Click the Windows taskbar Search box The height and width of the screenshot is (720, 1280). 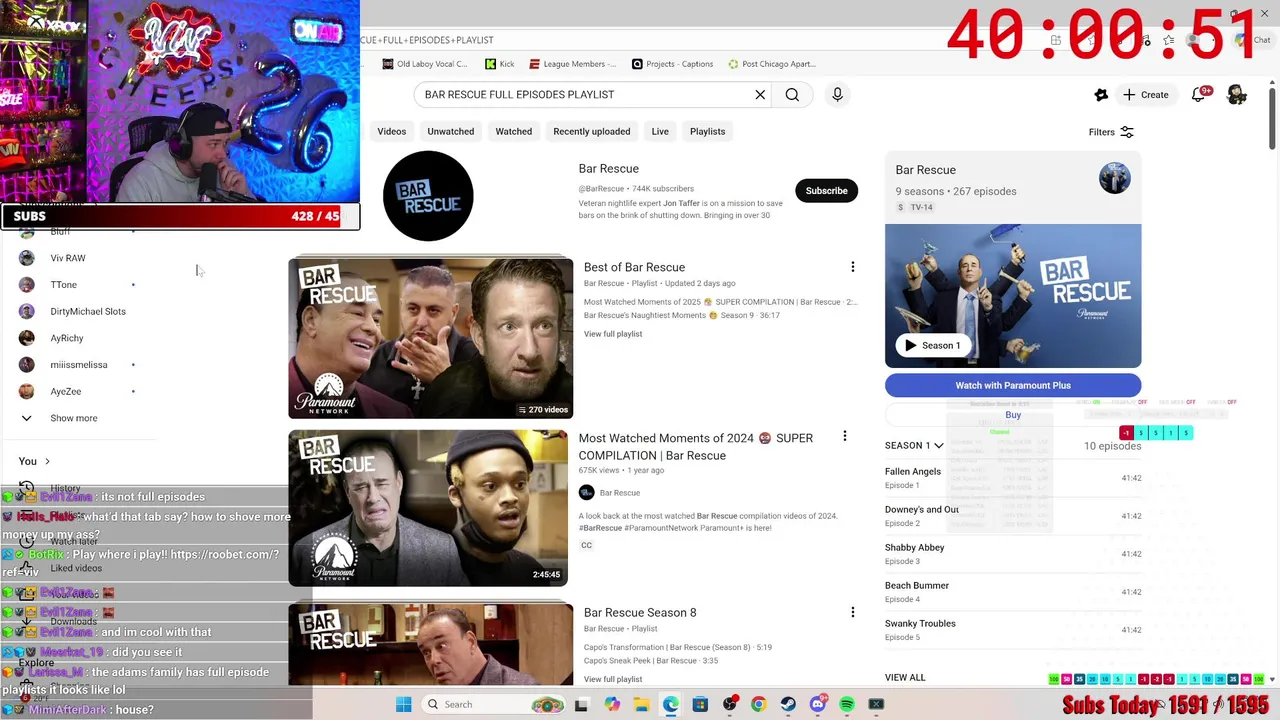point(493,704)
